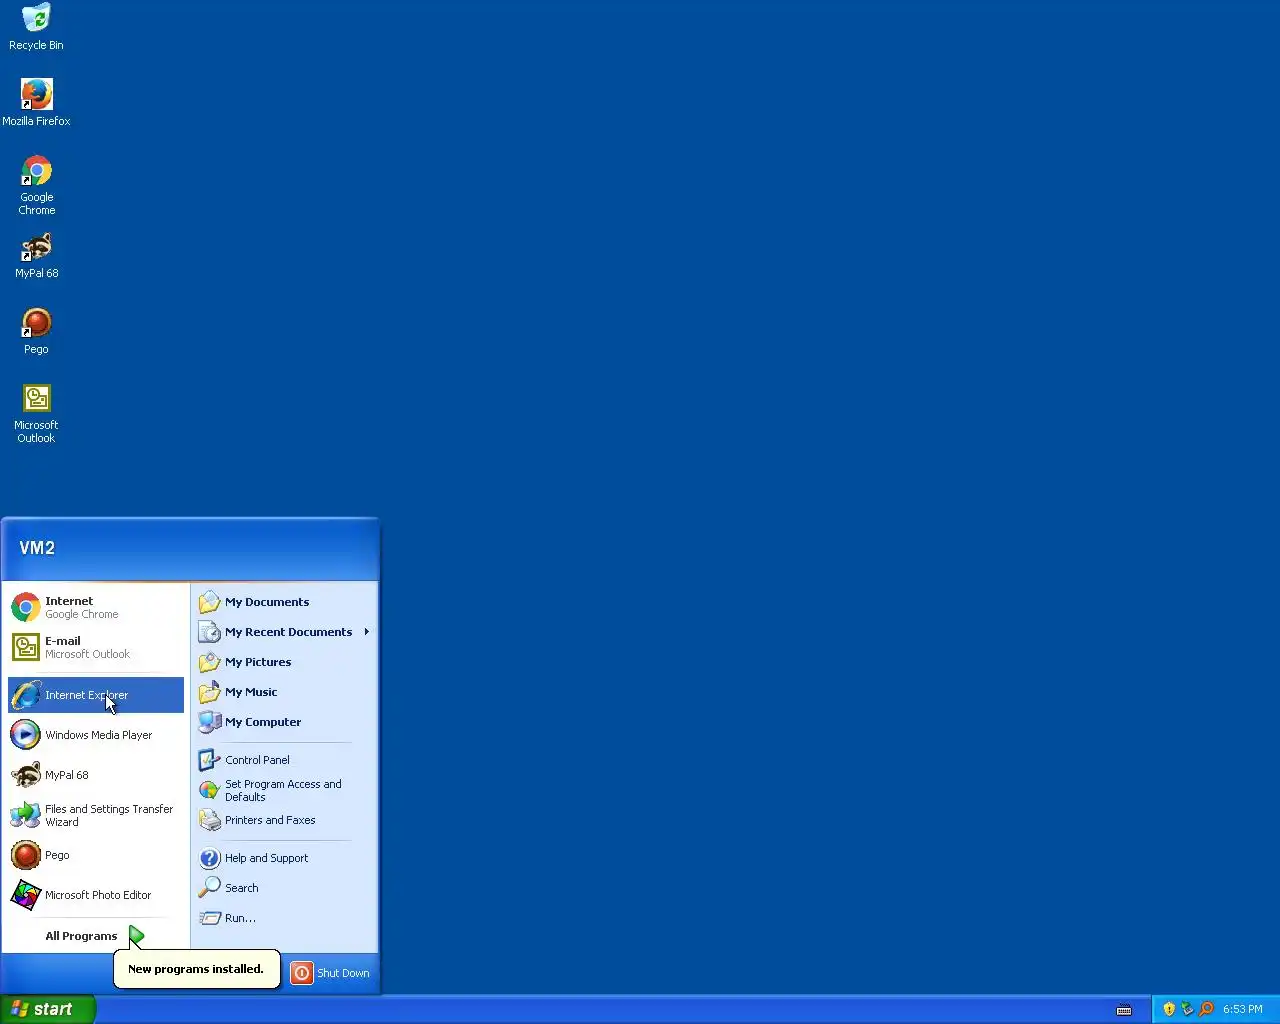Image resolution: width=1280 pixels, height=1024 pixels.
Task: Click the 6:53 PM taskbar clock
Action: [x=1243, y=1010]
